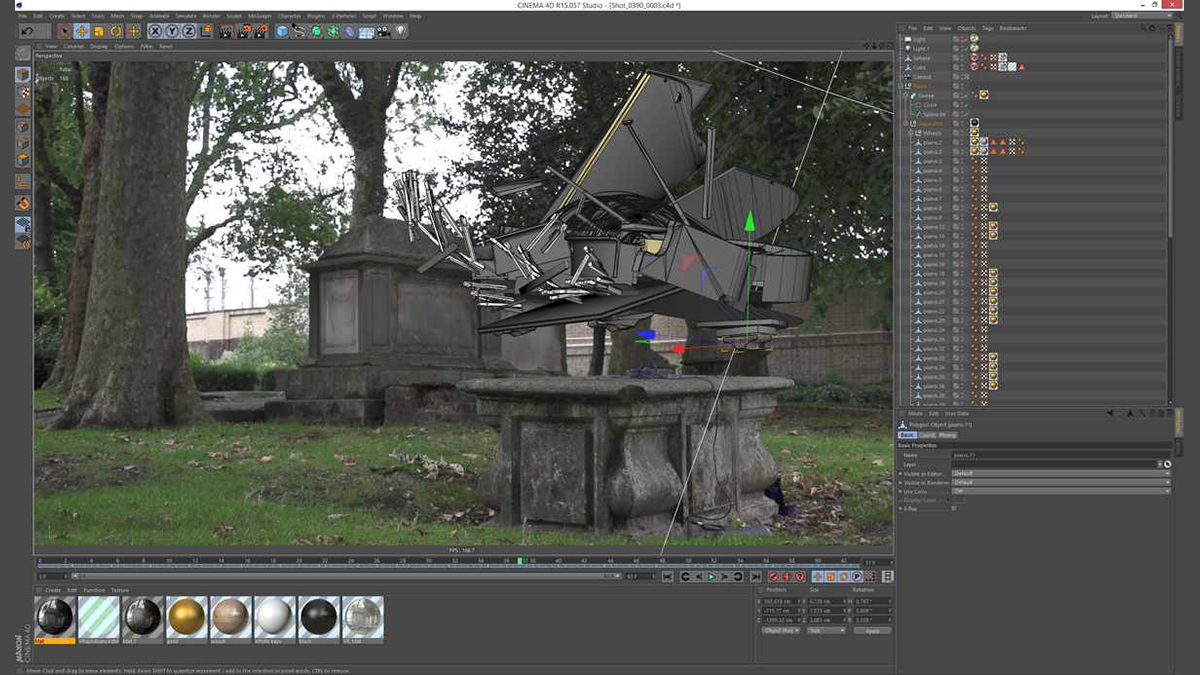The image size is (1200, 675).
Task: Toggle the X-Ray checkbox
Action: (x=954, y=508)
